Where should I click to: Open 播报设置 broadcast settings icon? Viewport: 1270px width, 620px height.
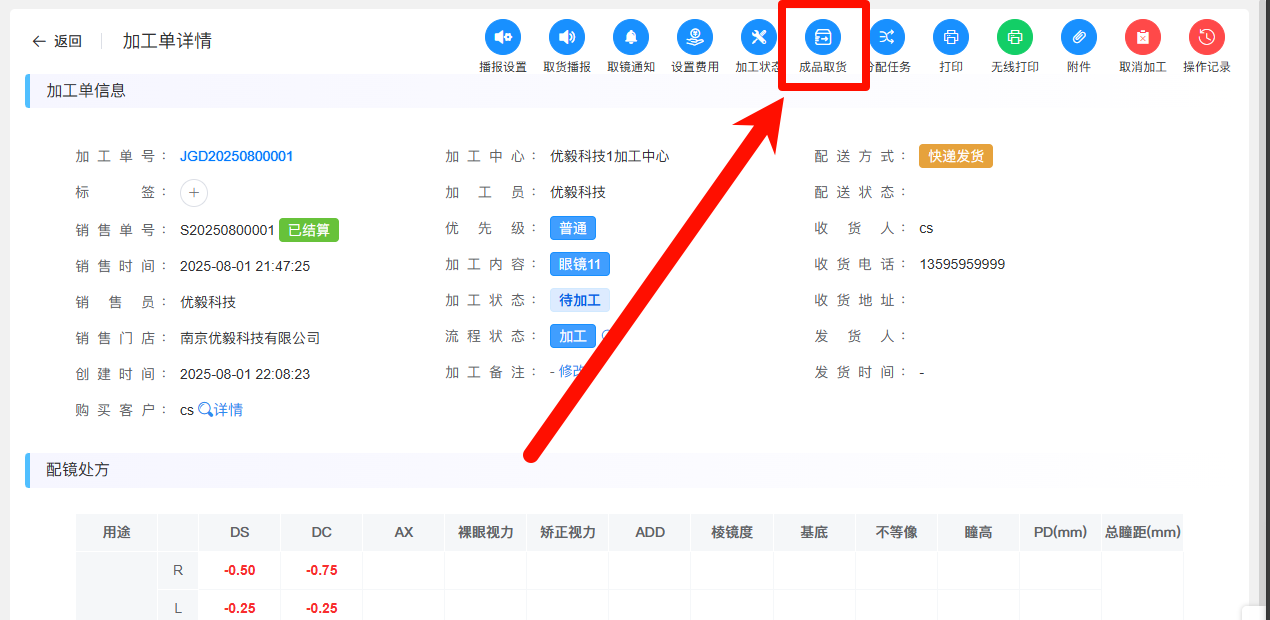(503, 38)
